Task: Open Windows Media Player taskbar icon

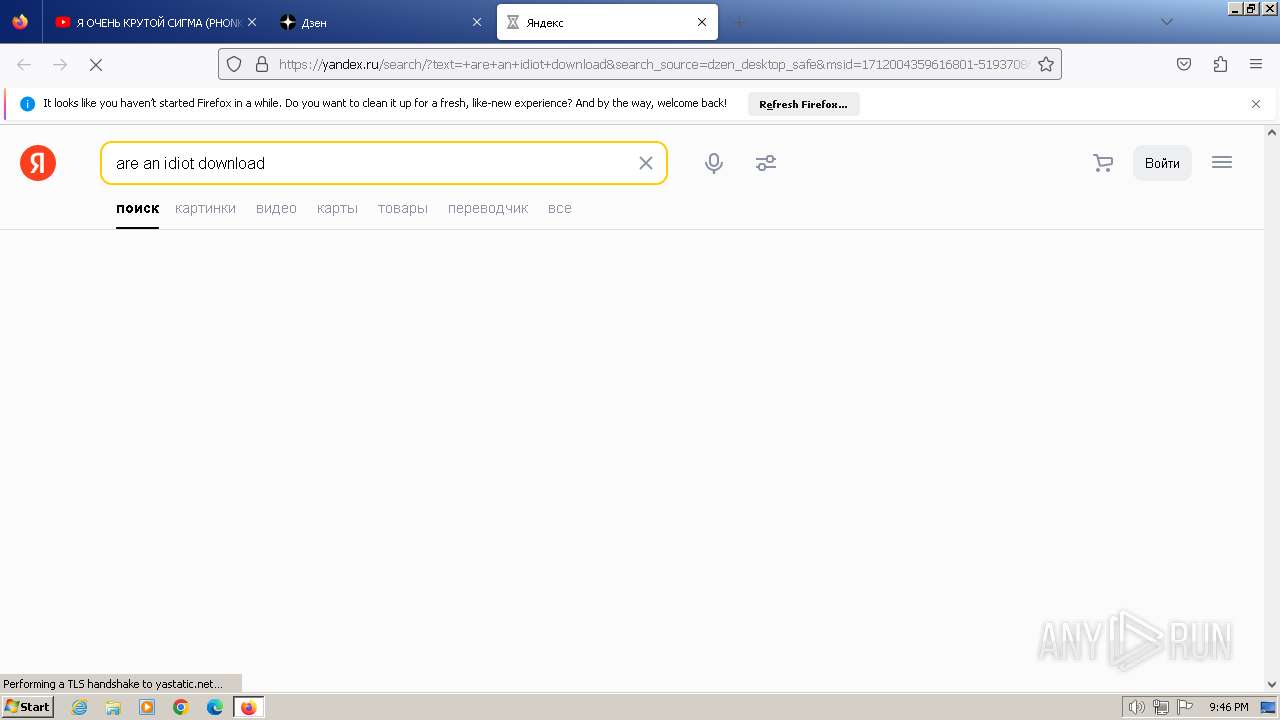Action: click(147, 707)
